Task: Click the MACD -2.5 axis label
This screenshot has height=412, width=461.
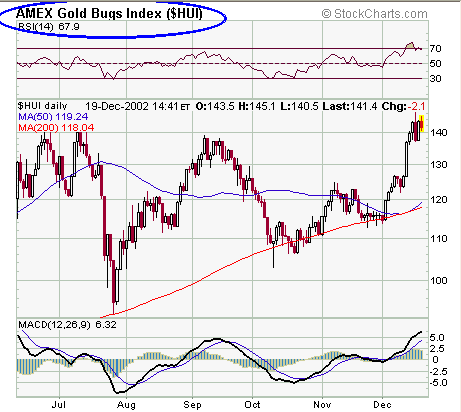Action: (438, 372)
